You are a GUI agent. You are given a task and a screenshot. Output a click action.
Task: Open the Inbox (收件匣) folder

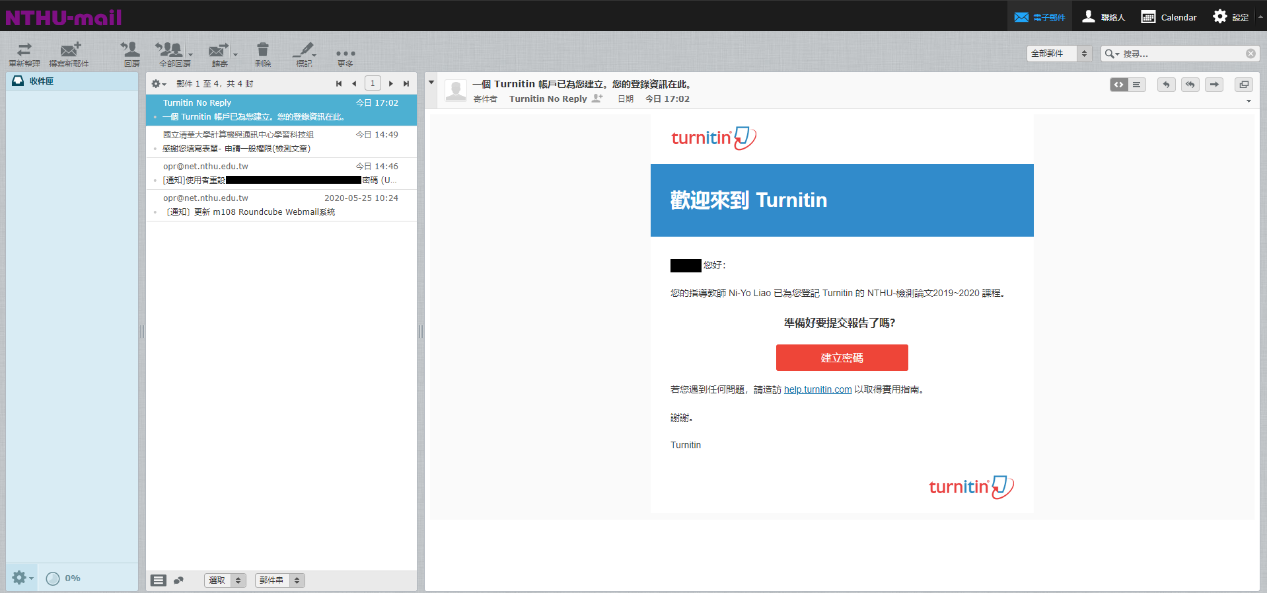point(72,81)
